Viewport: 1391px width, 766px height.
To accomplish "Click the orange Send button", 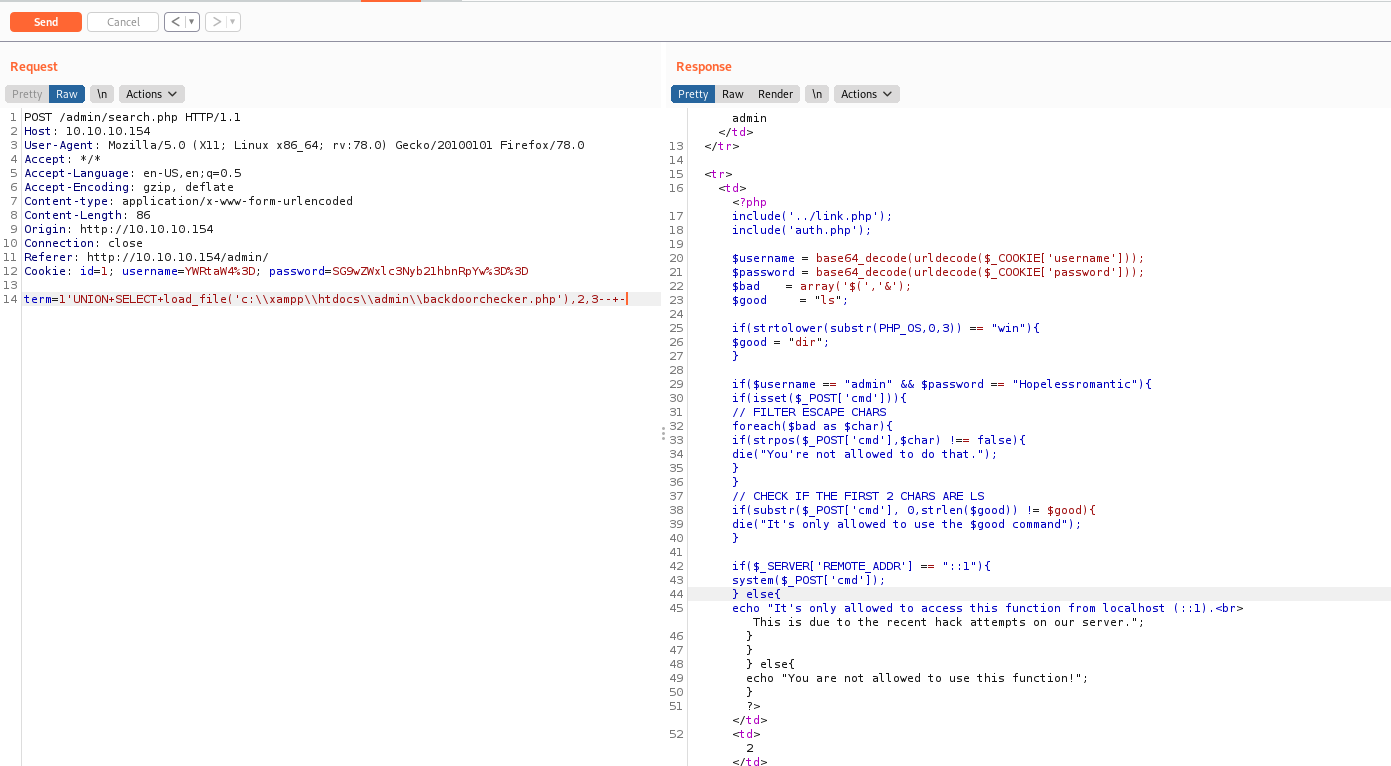I will (x=45, y=22).
